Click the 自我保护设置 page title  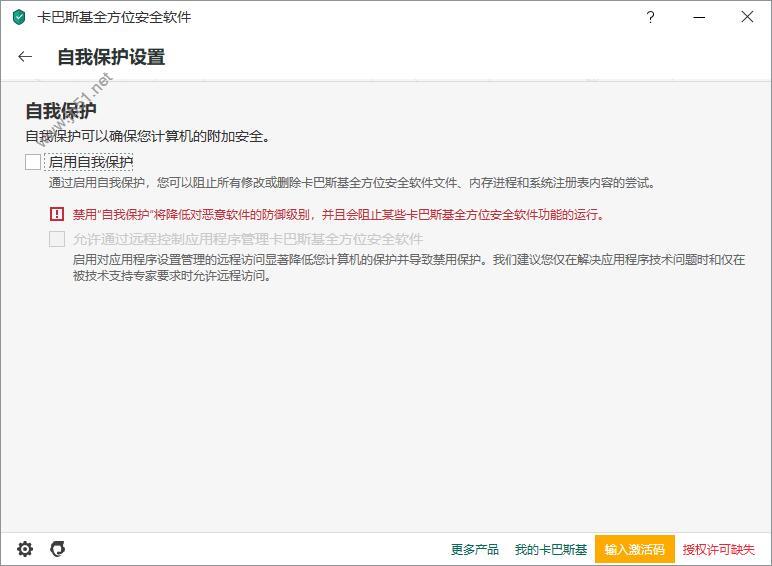click(111, 57)
